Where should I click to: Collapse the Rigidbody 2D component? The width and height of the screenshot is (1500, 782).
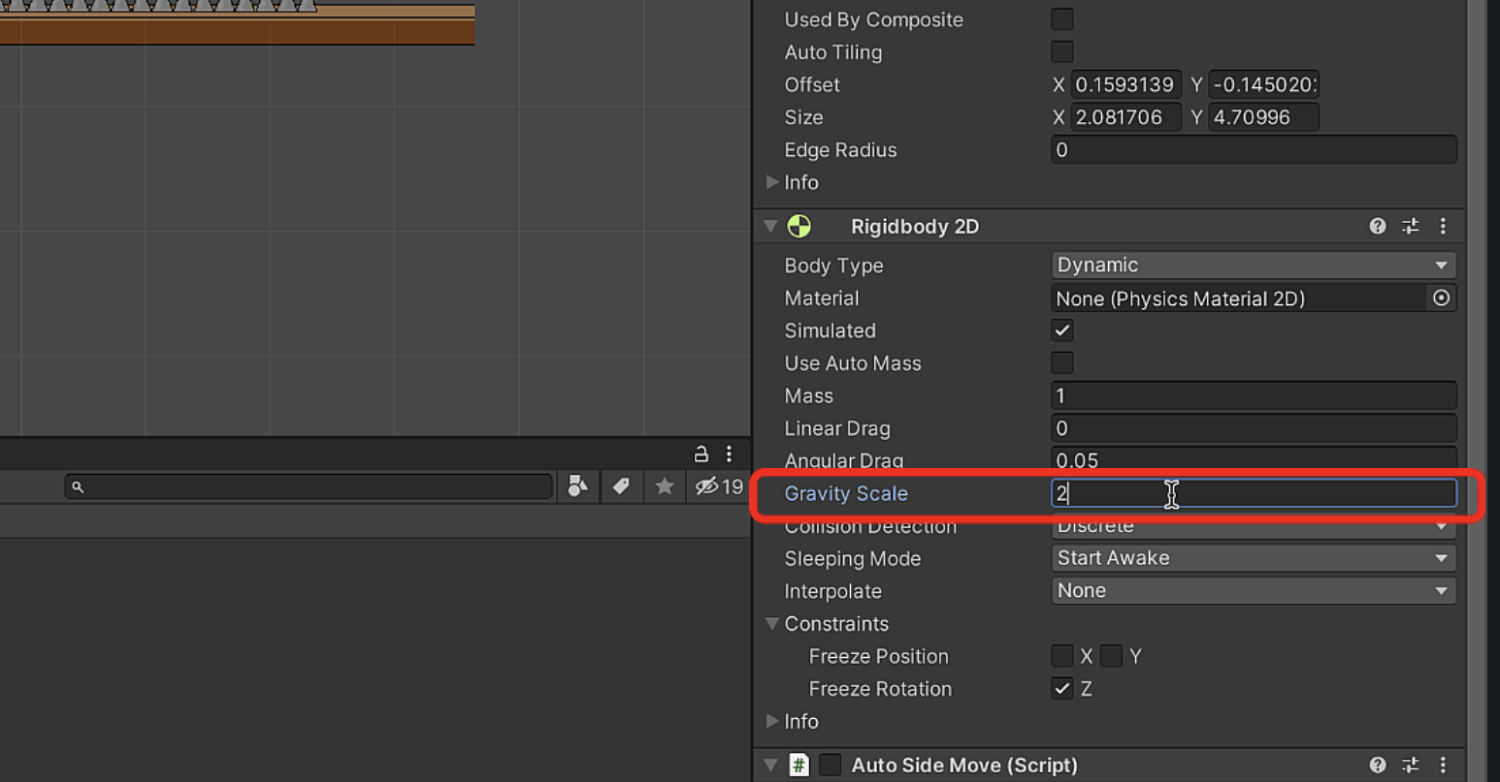tap(771, 227)
